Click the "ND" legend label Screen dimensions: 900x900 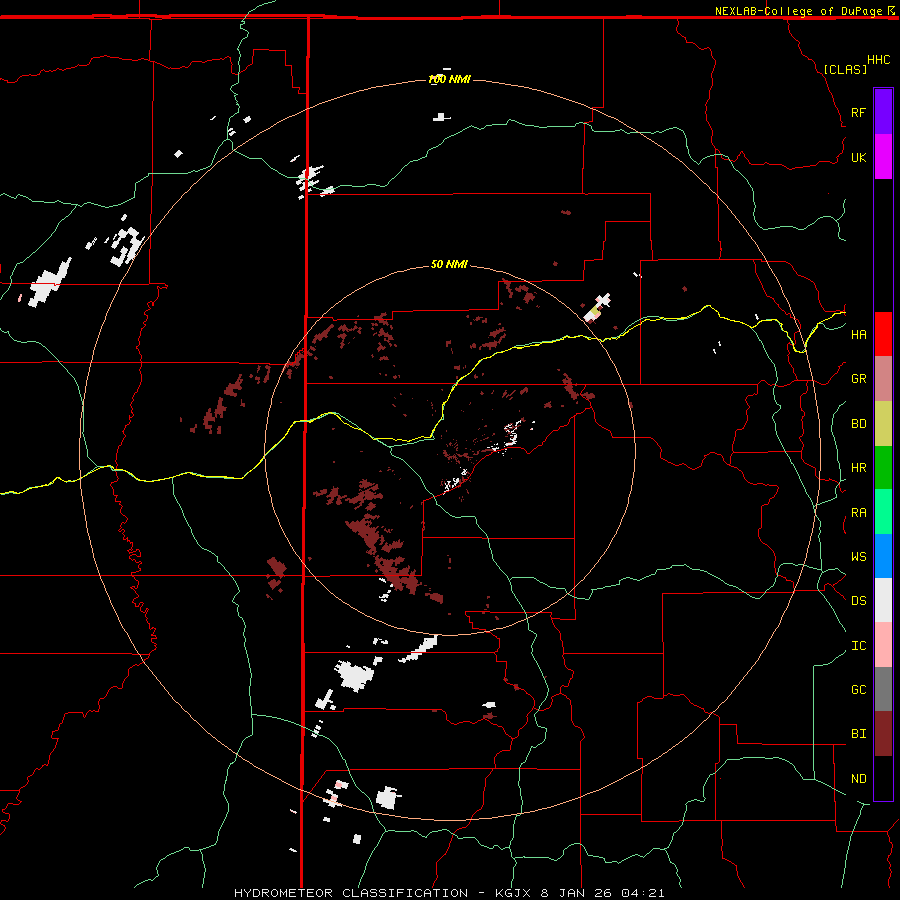(x=858, y=778)
